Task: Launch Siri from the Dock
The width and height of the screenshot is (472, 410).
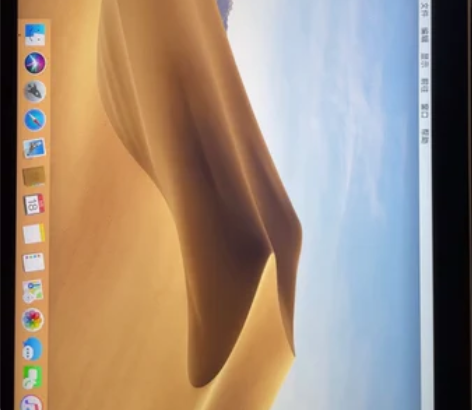Action: [35, 63]
